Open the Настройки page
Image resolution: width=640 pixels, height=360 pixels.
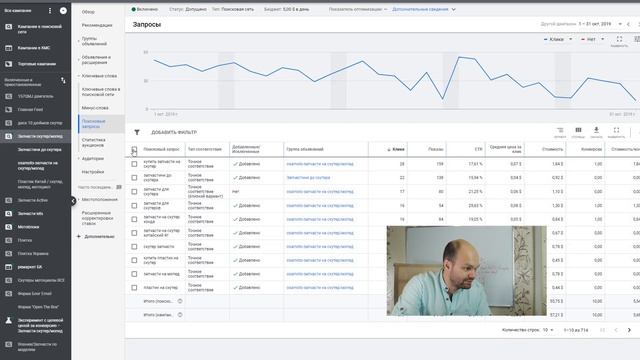[93, 172]
